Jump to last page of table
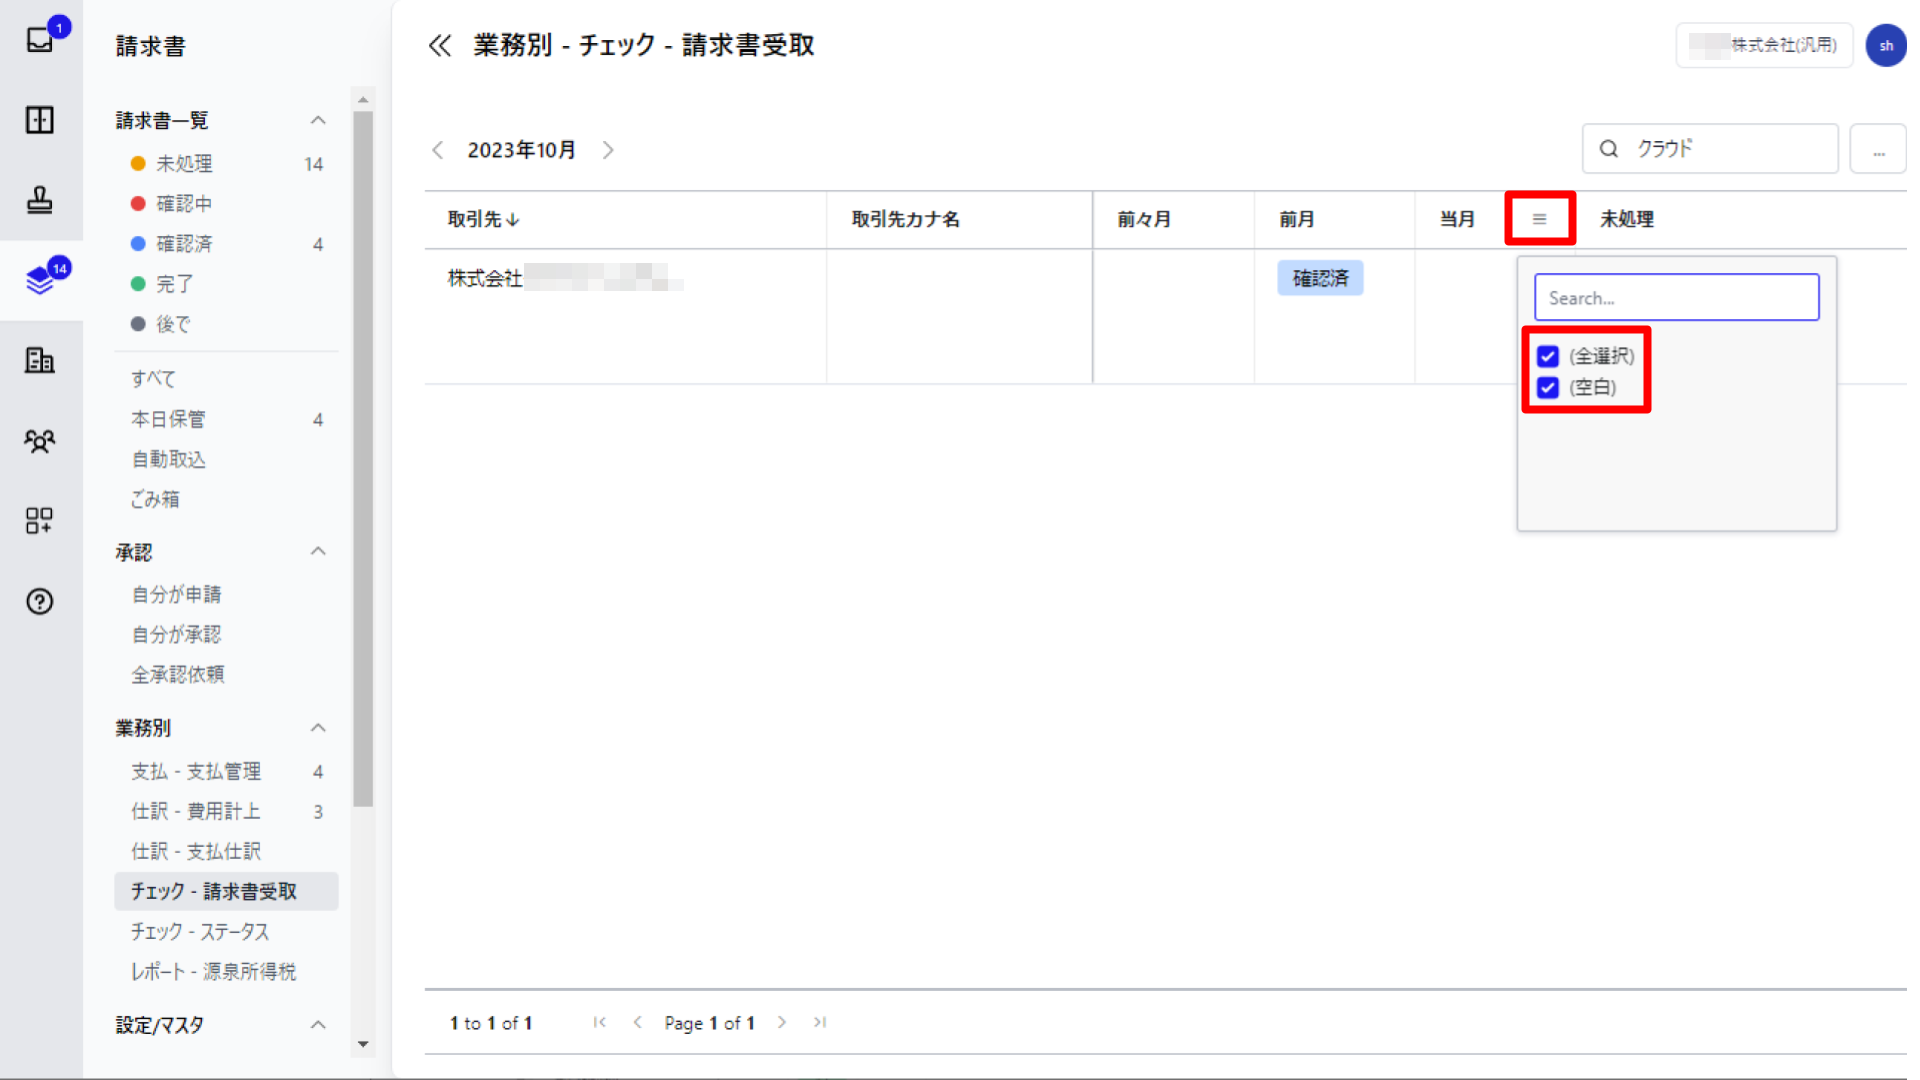1920x1080 pixels. tap(820, 1022)
